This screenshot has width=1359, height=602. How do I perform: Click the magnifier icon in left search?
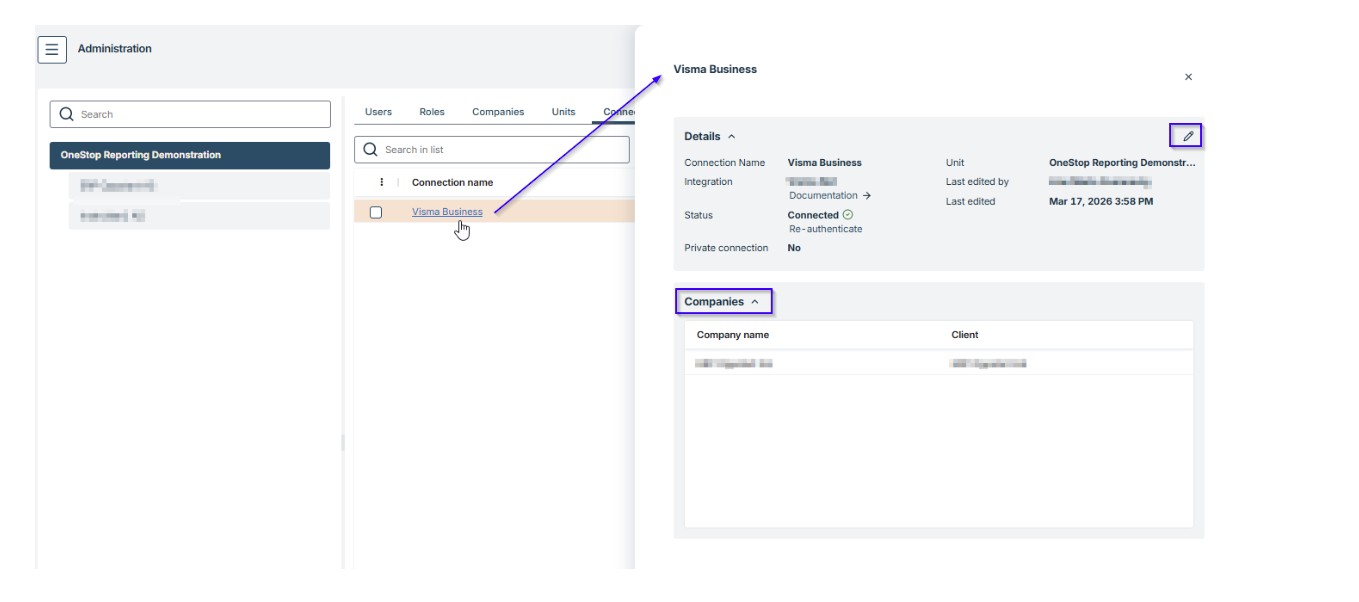point(67,114)
